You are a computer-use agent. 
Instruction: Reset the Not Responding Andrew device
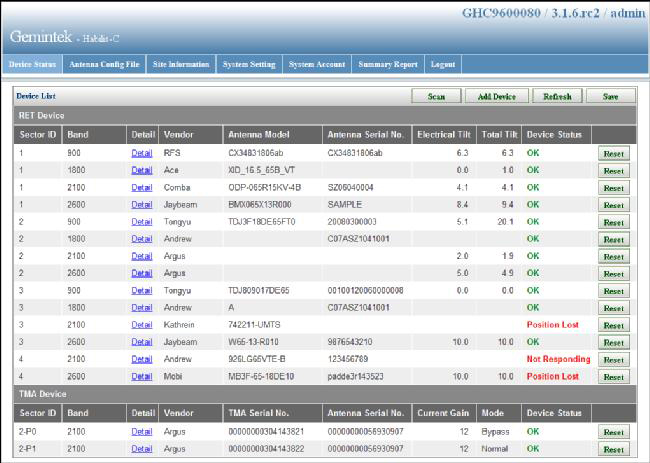click(614, 360)
